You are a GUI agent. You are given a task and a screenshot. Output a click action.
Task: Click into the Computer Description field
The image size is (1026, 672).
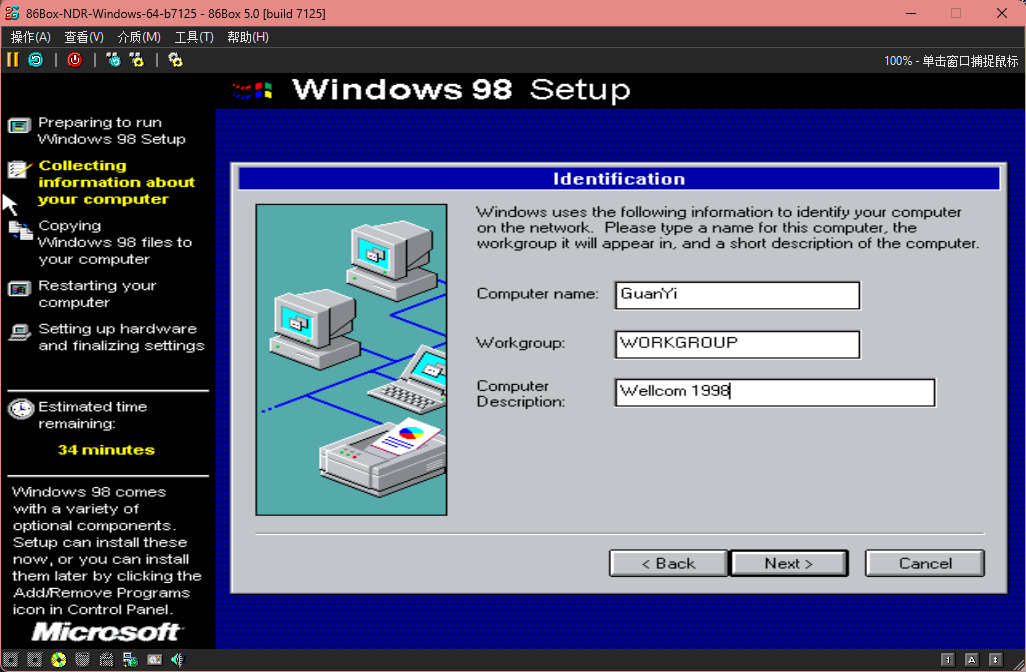pos(775,393)
